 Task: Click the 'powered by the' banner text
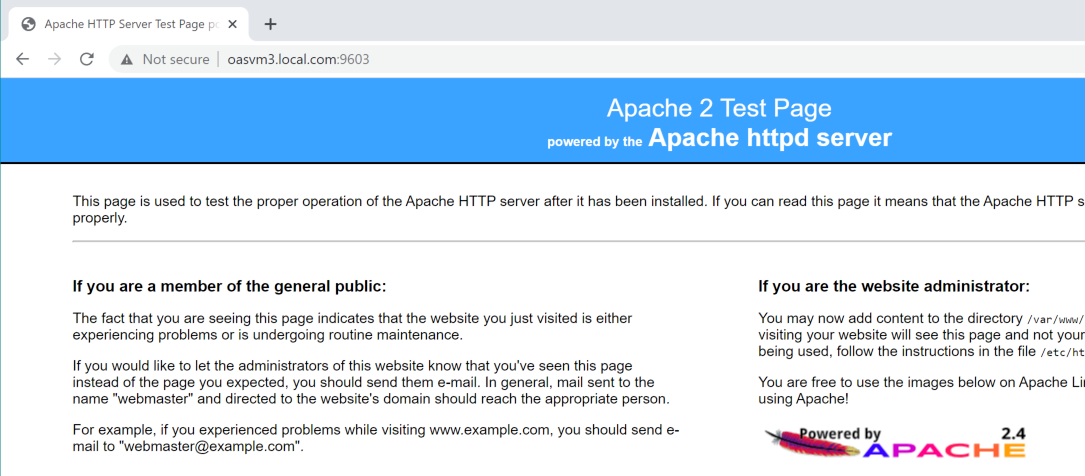pos(595,142)
